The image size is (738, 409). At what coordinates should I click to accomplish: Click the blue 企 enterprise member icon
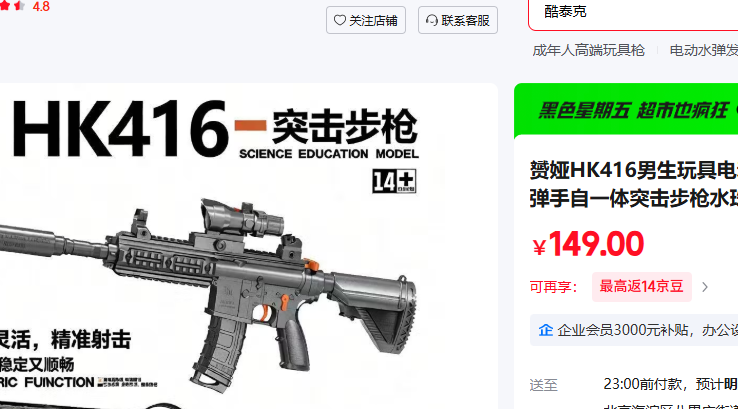[545, 330]
